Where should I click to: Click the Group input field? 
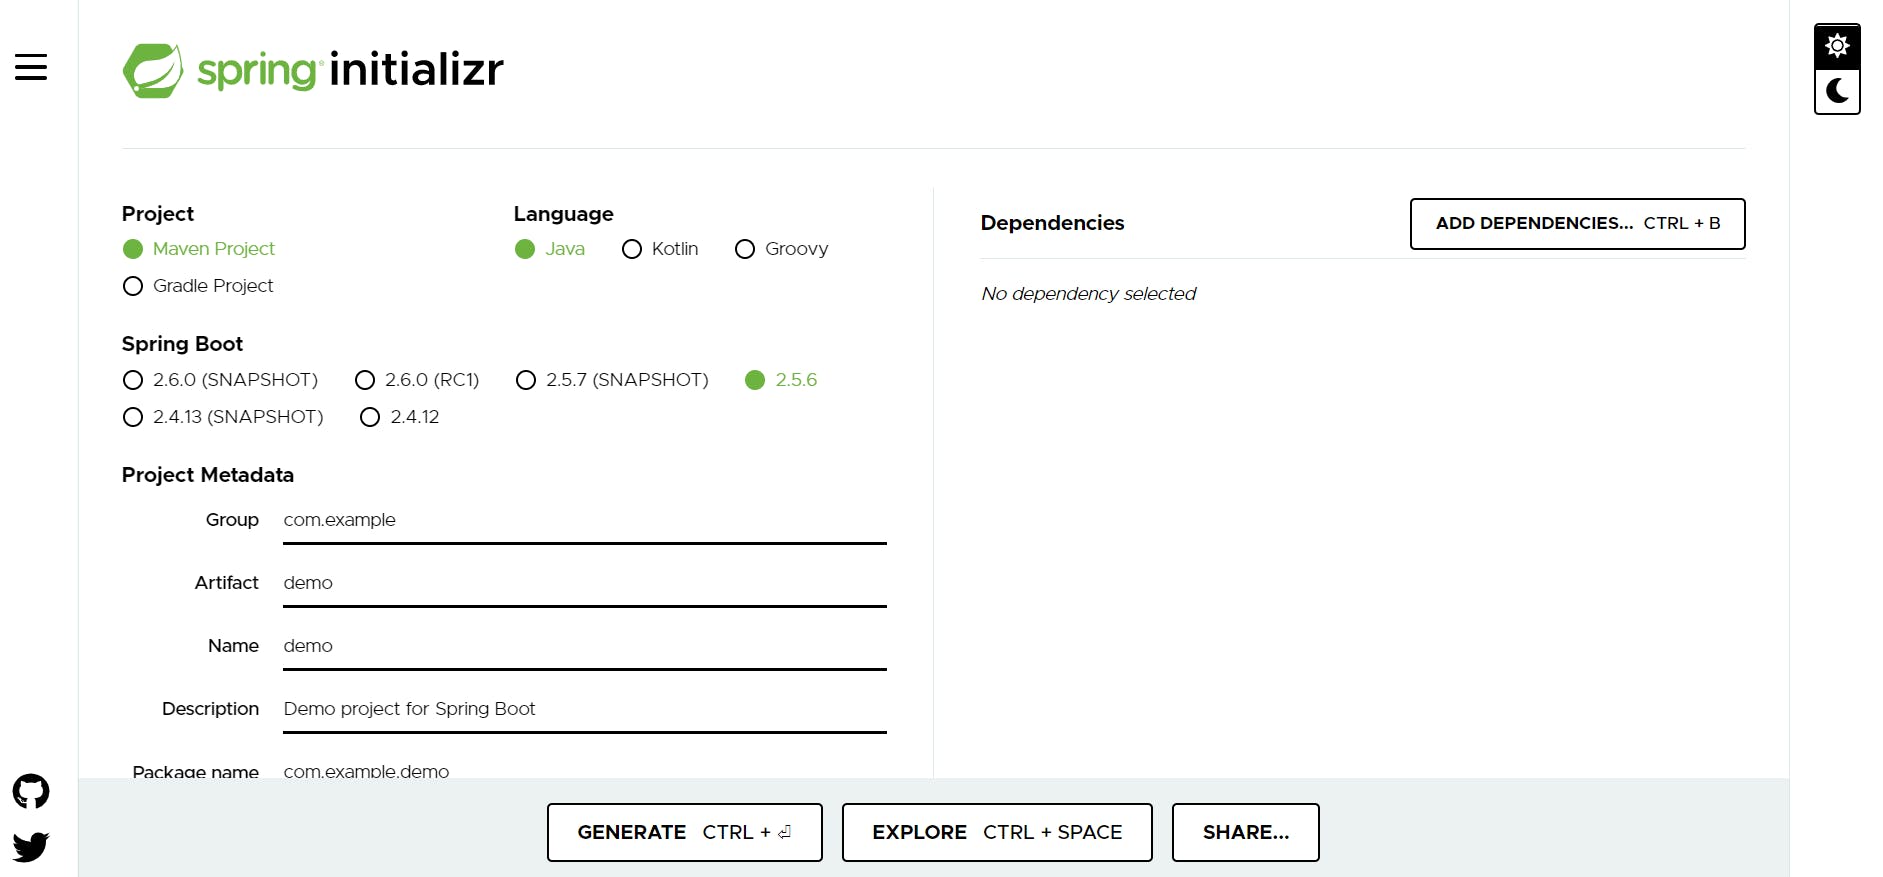tap(585, 521)
